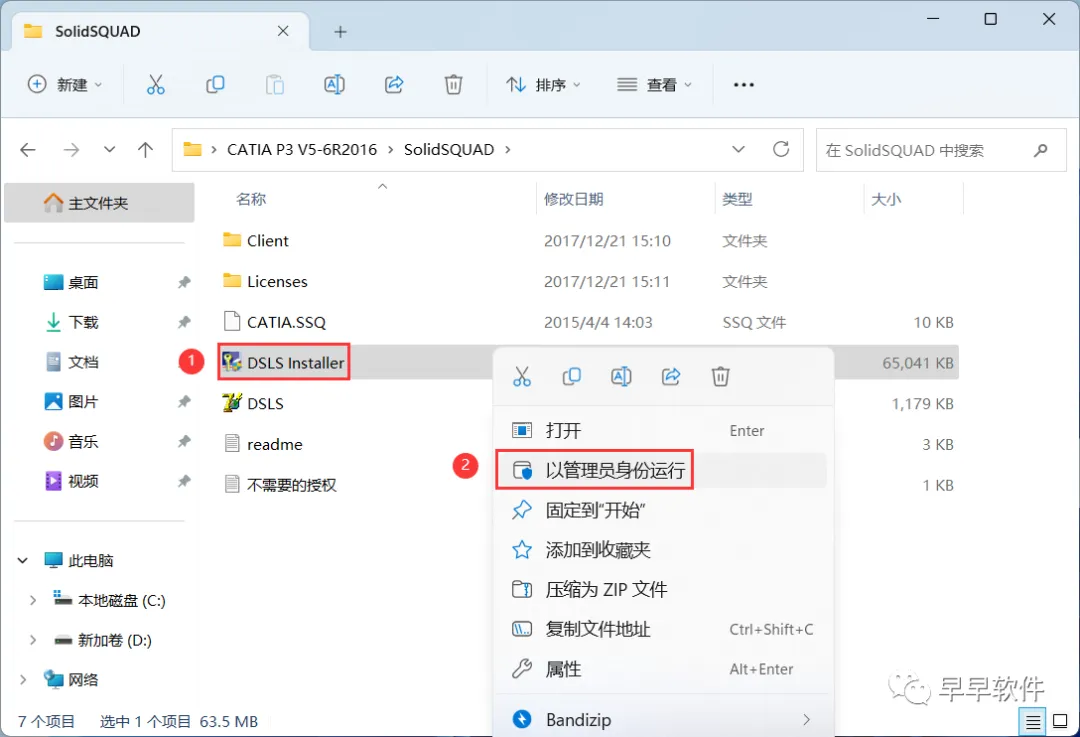Click the Copy icon in the context menu
1080x737 pixels.
click(x=572, y=377)
